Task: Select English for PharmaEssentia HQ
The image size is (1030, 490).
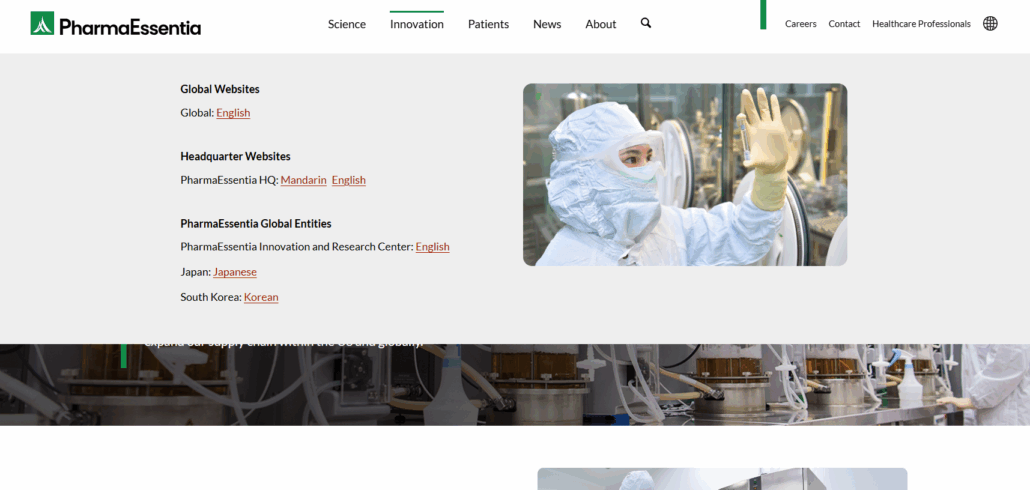Action: tap(349, 180)
